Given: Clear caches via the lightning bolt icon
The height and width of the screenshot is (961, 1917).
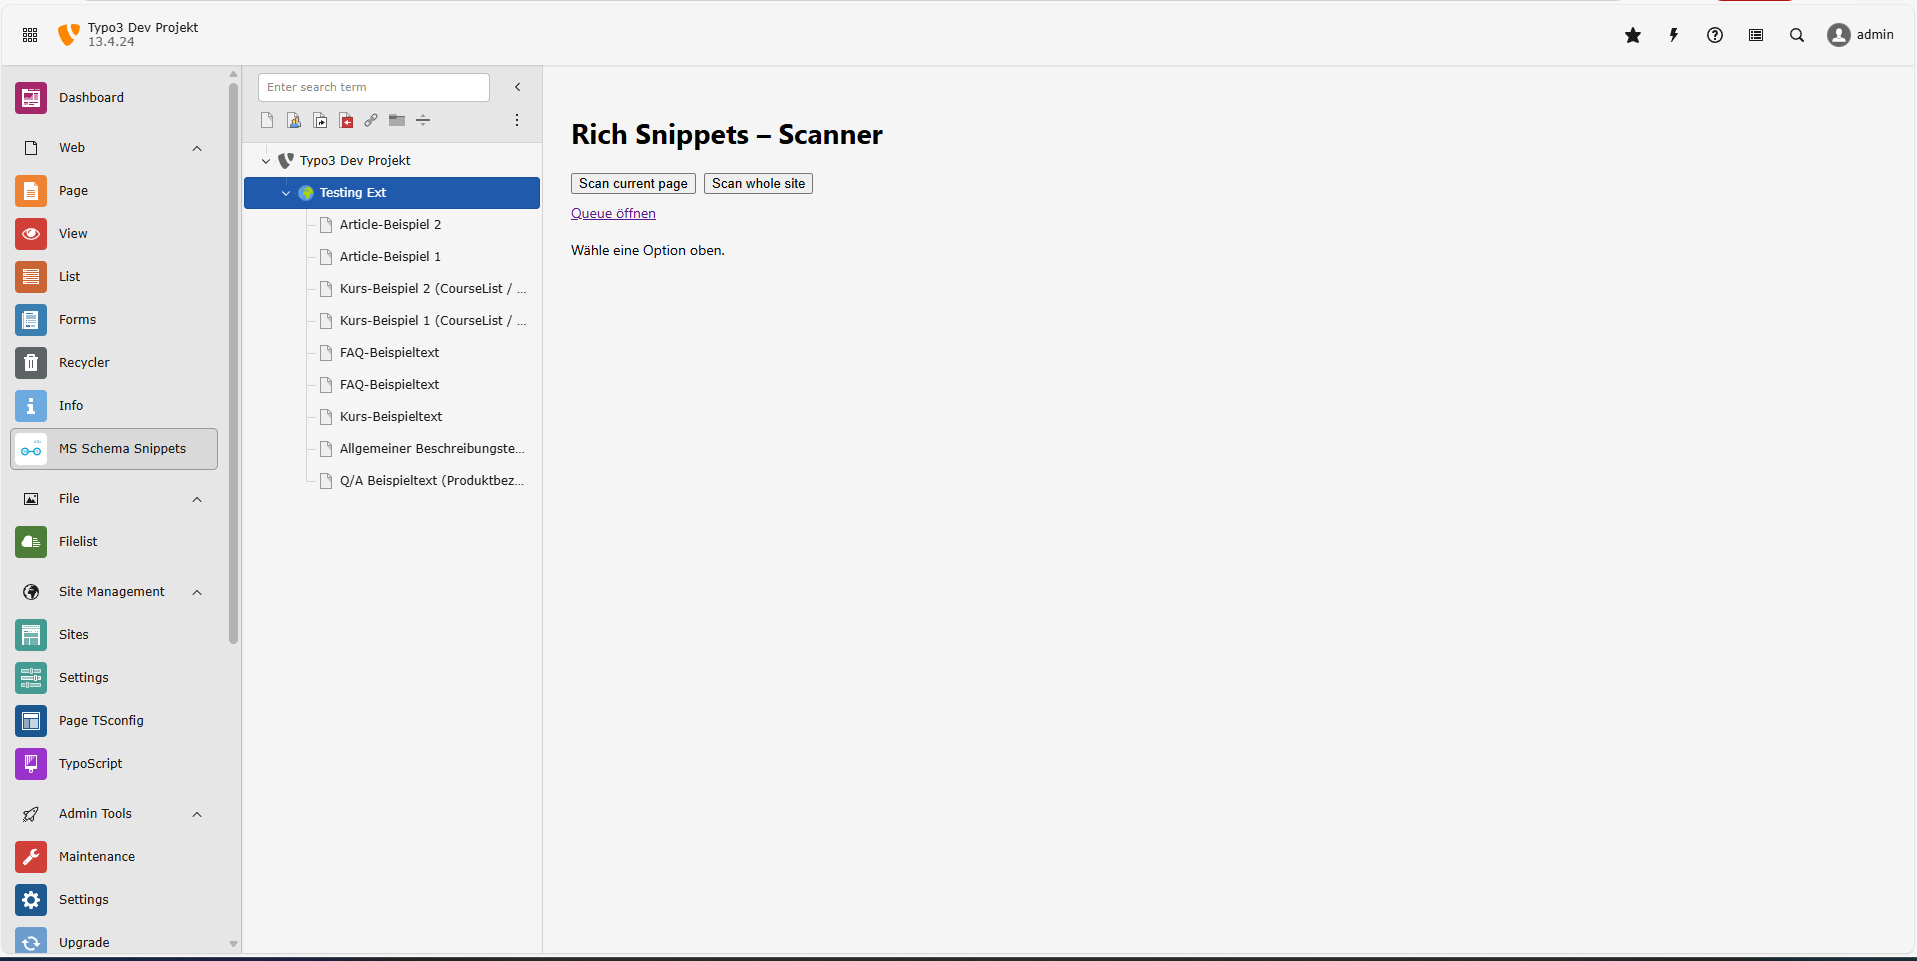Looking at the screenshot, I should click(1674, 34).
